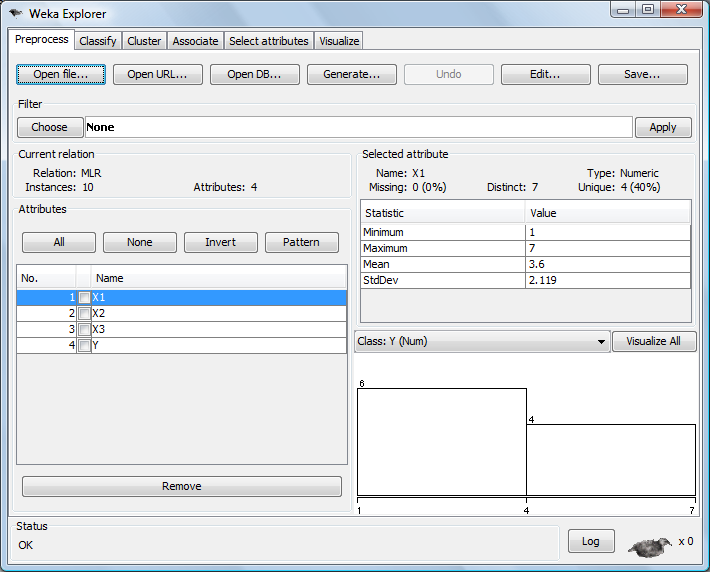Screen dimensions: 710x572
Task: Select the X3 attribute row
Action: pos(182,329)
